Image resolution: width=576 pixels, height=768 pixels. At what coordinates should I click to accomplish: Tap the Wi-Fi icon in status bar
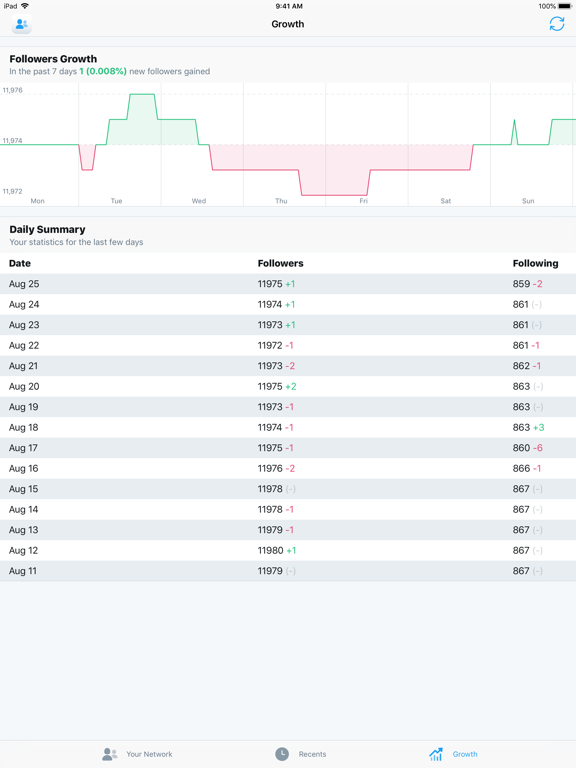pyautogui.click(x=24, y=6)
